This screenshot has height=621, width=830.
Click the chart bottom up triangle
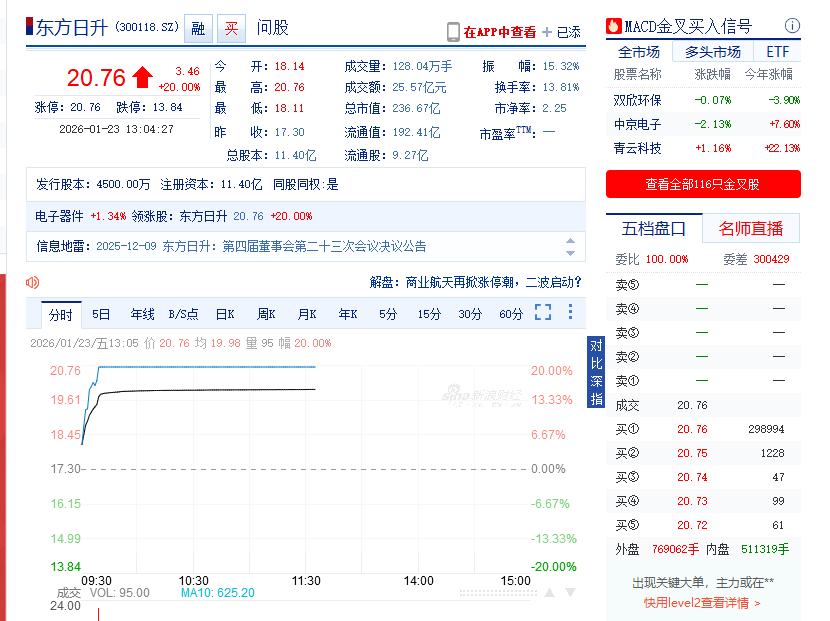pos(549,592)
